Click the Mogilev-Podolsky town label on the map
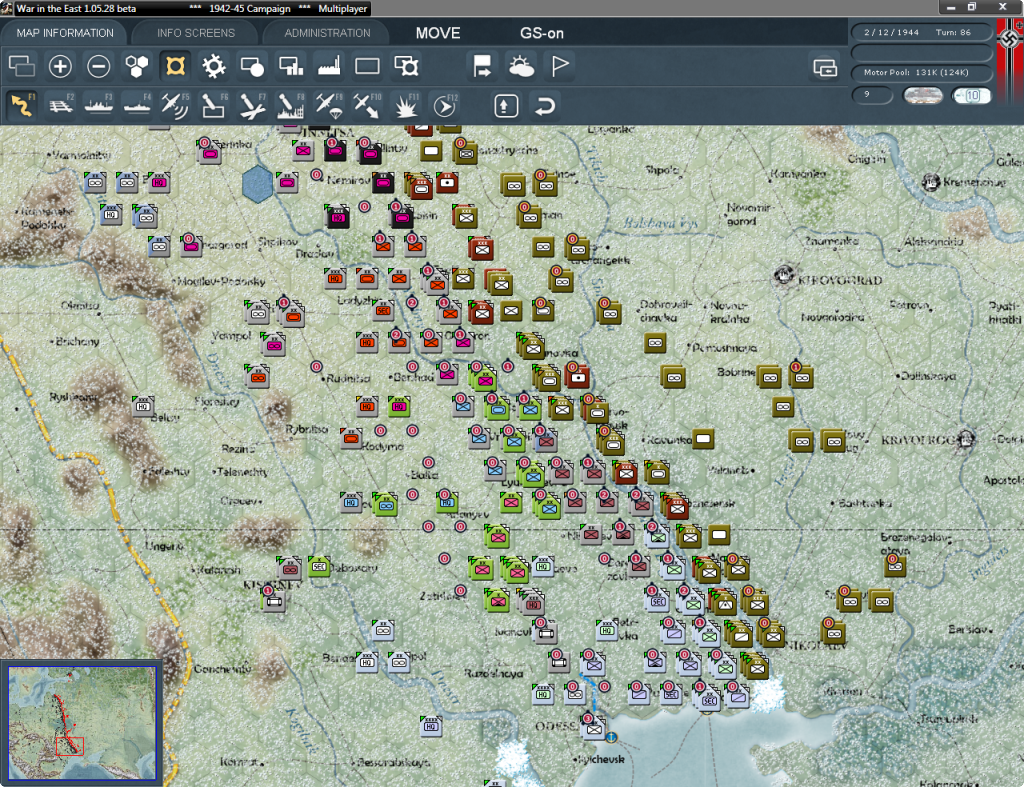 [x=221, y=281]
